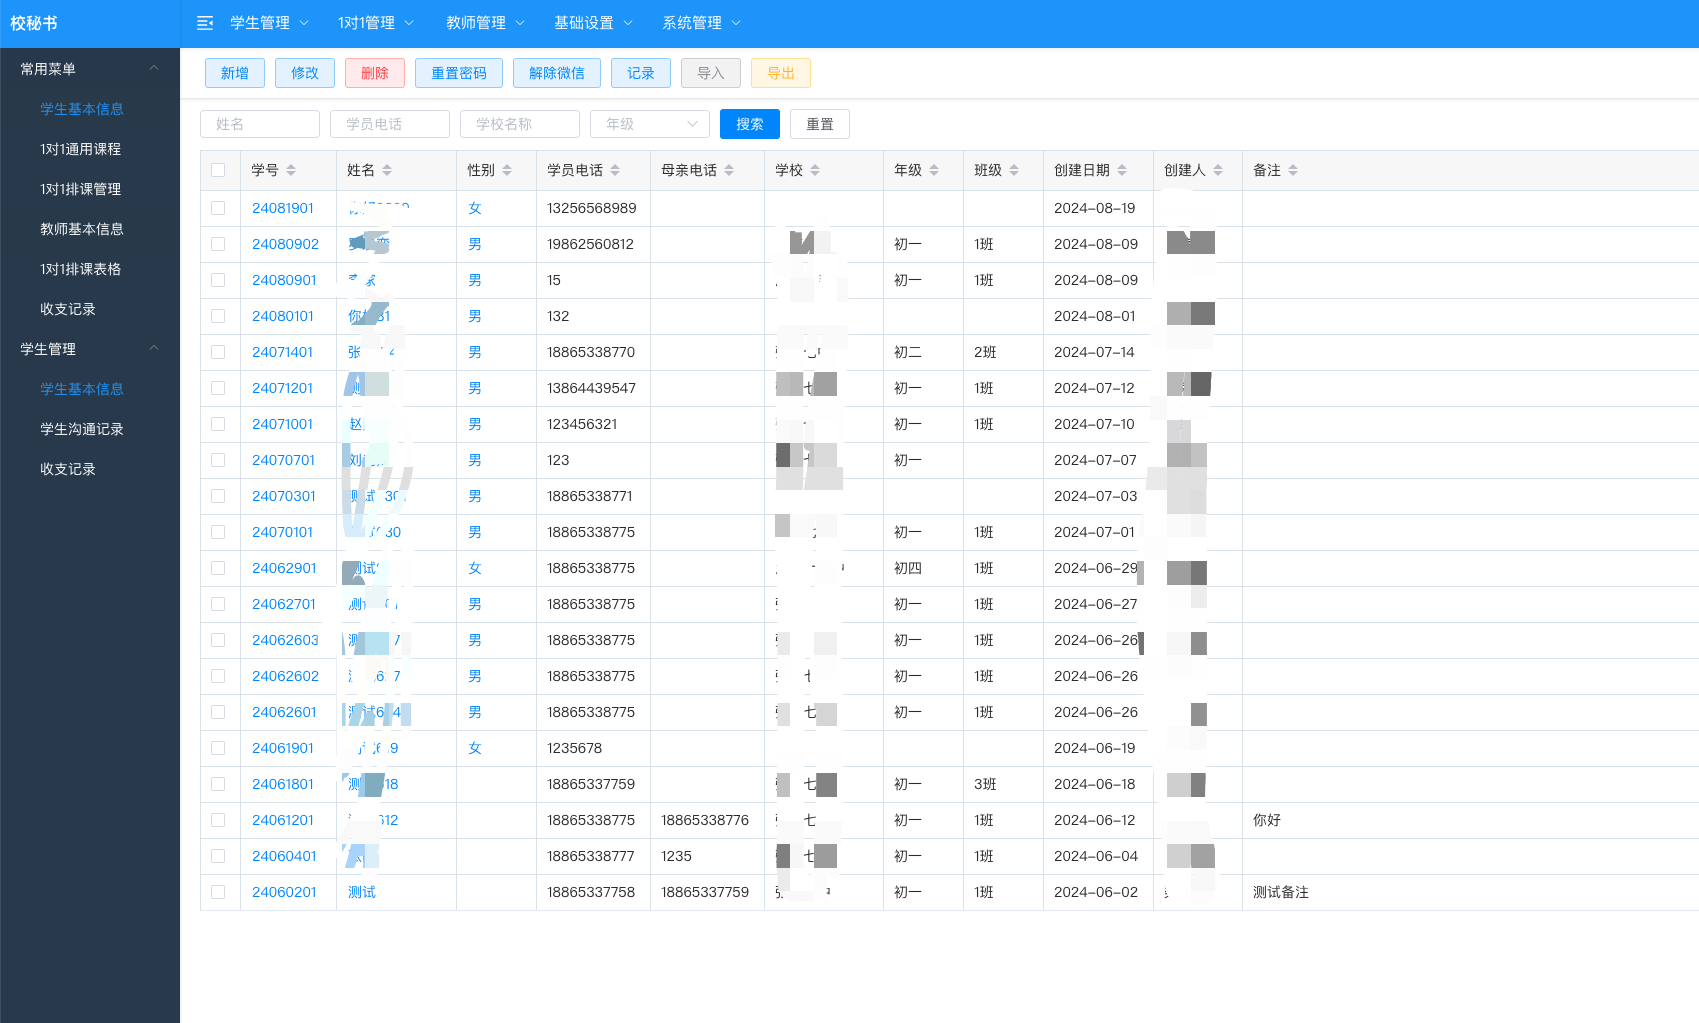Click the 解除微信 button

[x=557, y=73]
